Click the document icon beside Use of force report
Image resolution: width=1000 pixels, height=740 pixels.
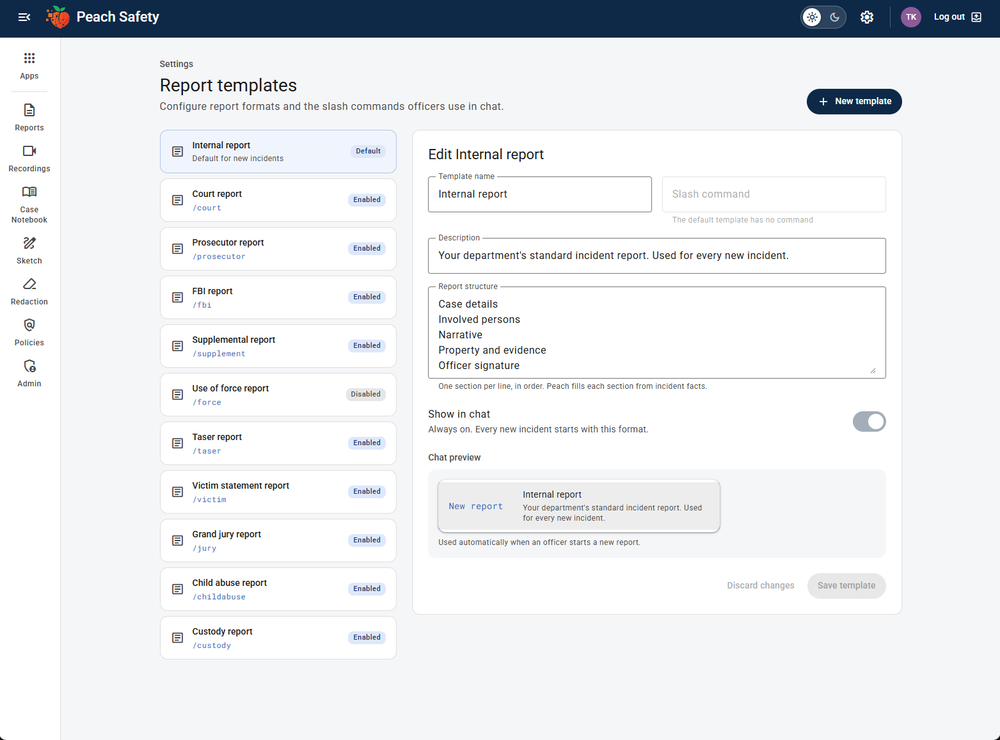pos(178,395)
